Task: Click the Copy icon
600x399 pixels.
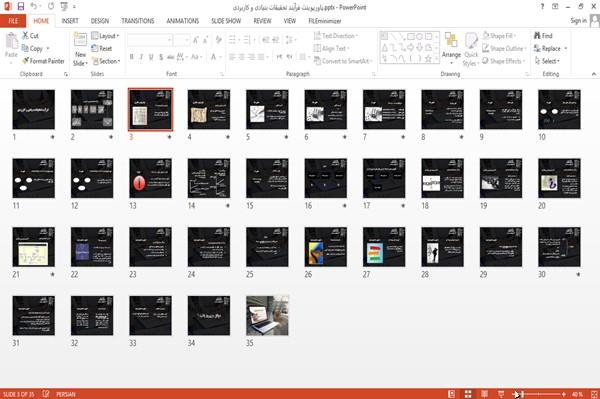Action: 25,48
